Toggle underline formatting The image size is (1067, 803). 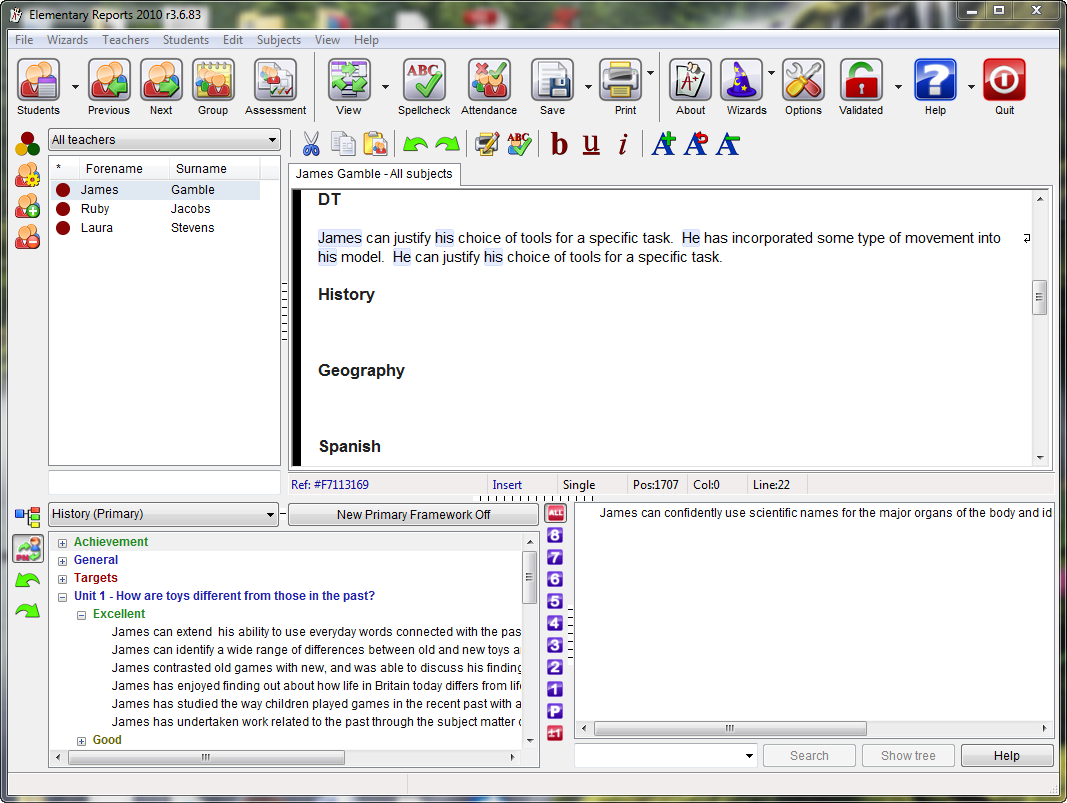tap(591, 144)
